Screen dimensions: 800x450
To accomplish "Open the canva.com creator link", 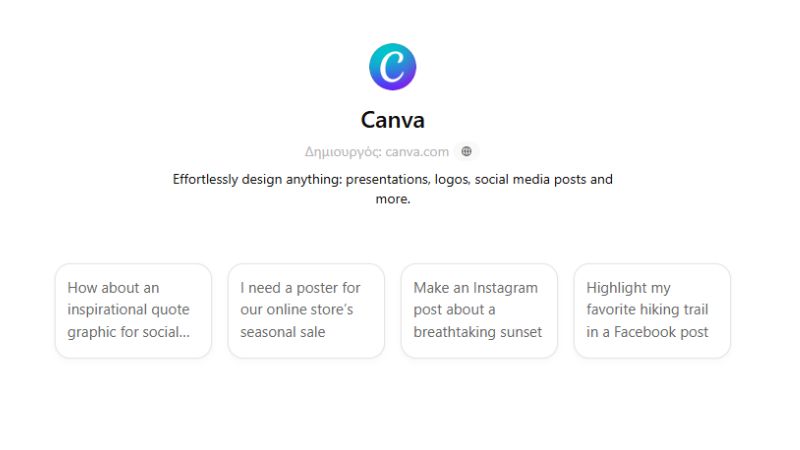I will 417,152.
